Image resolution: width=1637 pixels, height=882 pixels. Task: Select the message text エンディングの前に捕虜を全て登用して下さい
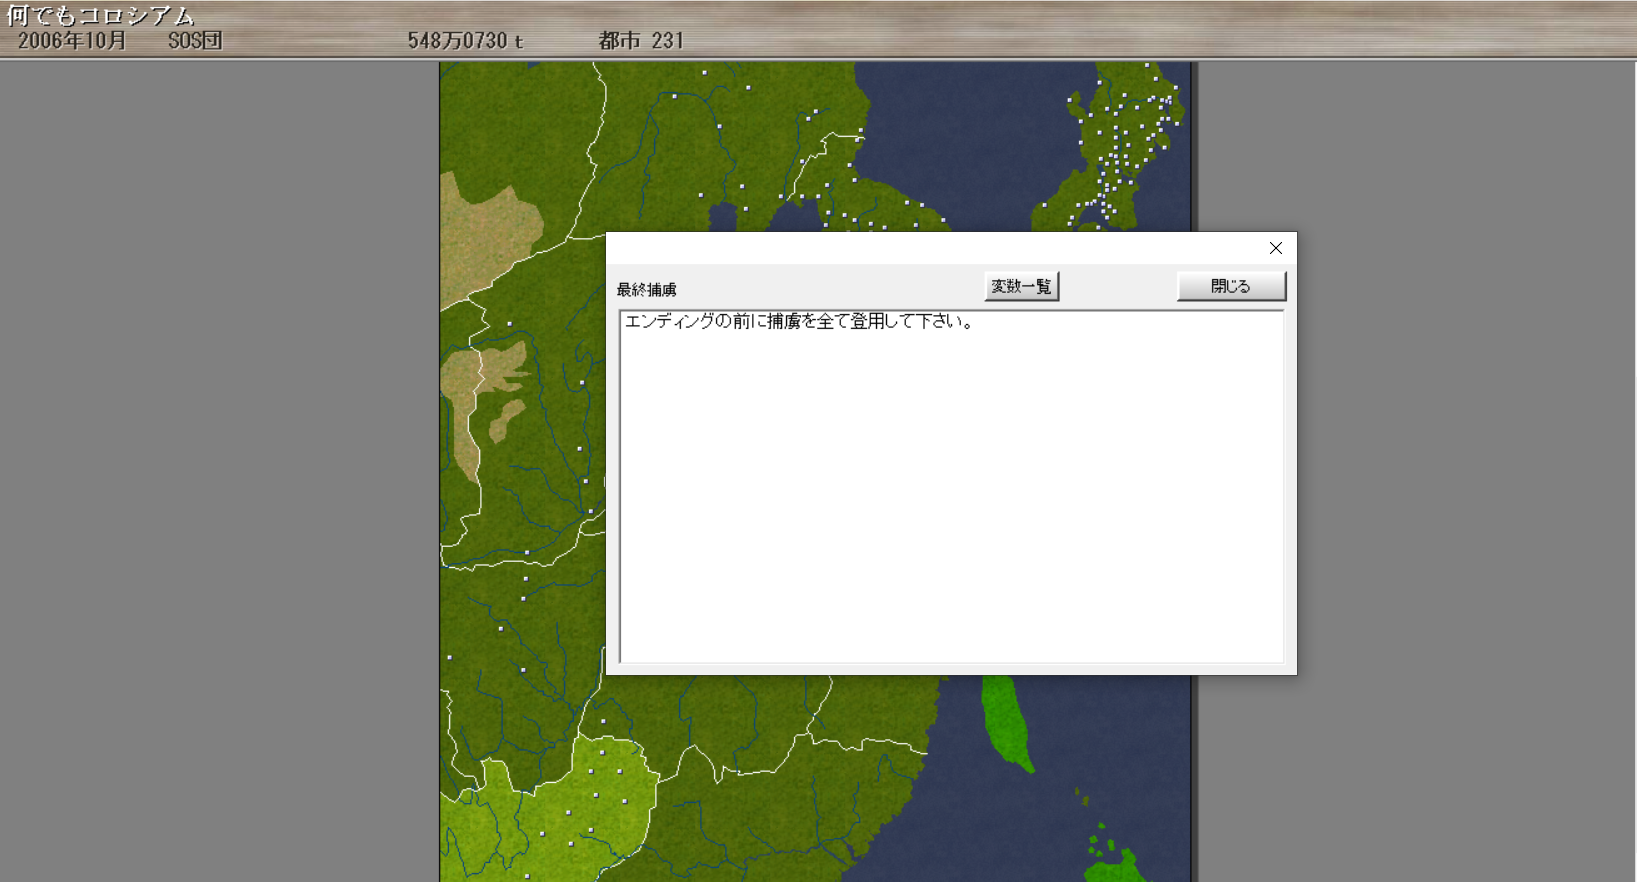point(798,322)
